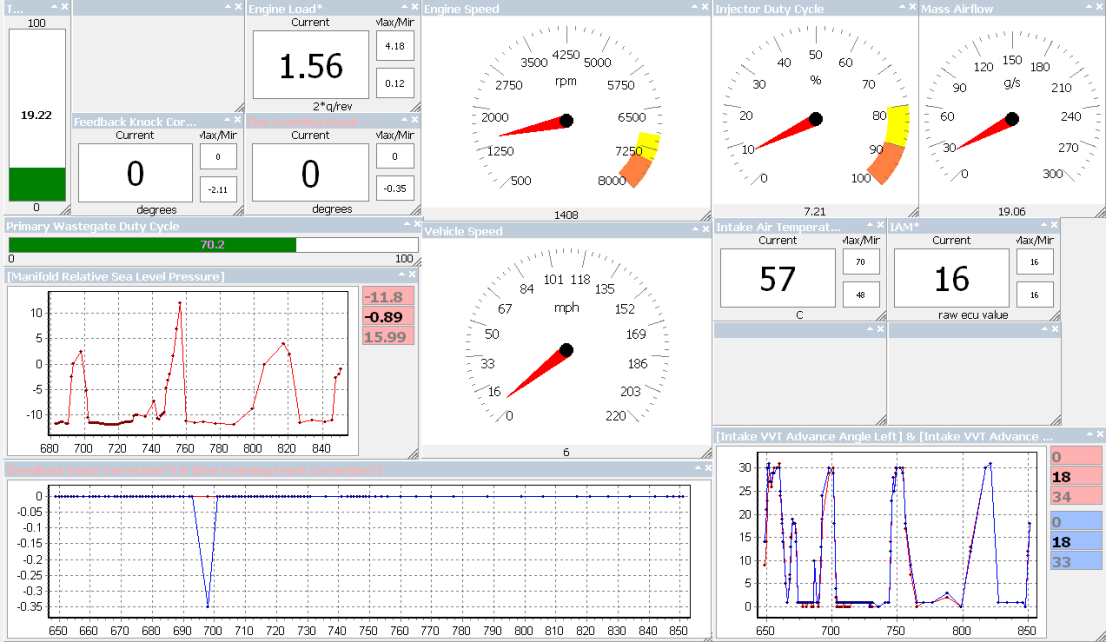Close the Injector Duty Cycle panel
The image size is (1106, 642).
pyautogui.click(x=910, y=8)
